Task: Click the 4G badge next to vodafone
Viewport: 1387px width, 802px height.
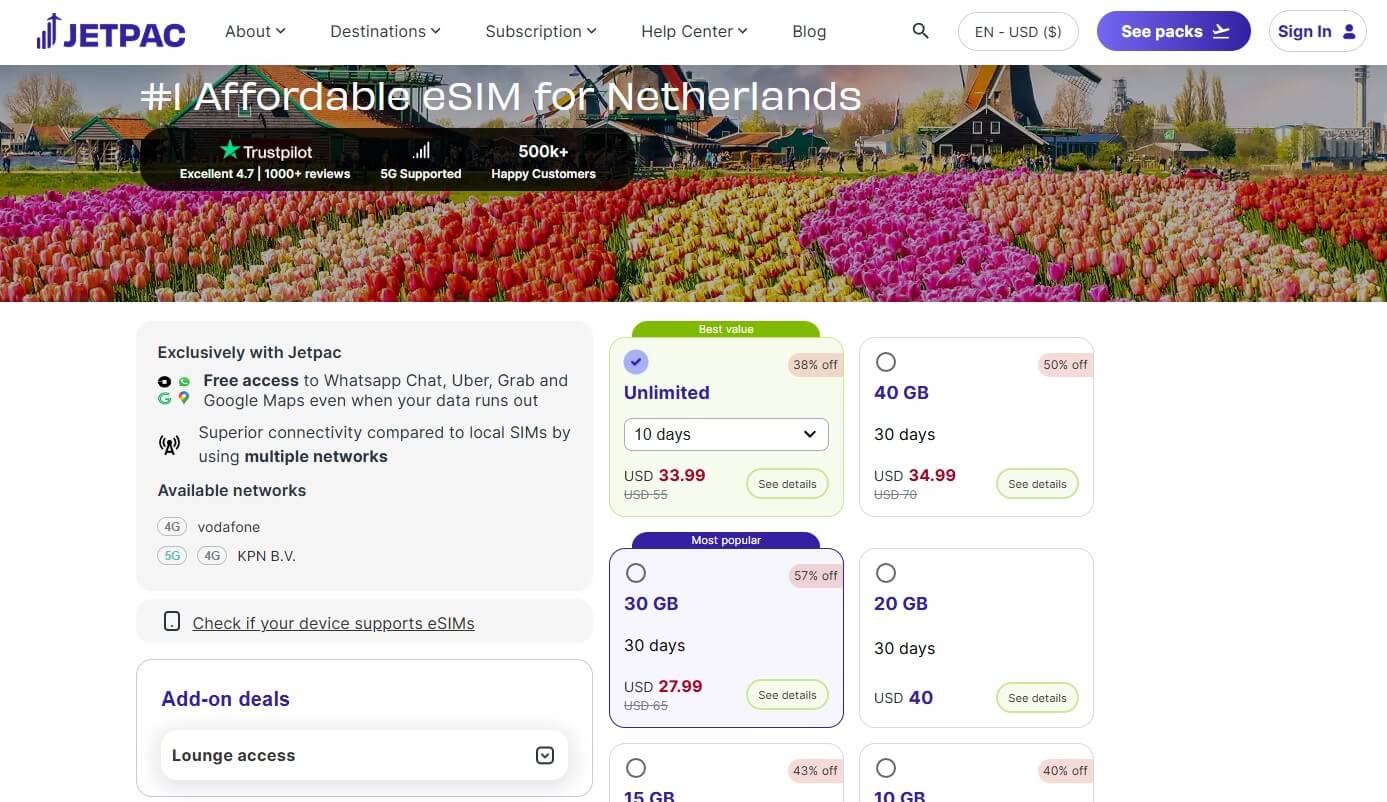Action: 171,526
